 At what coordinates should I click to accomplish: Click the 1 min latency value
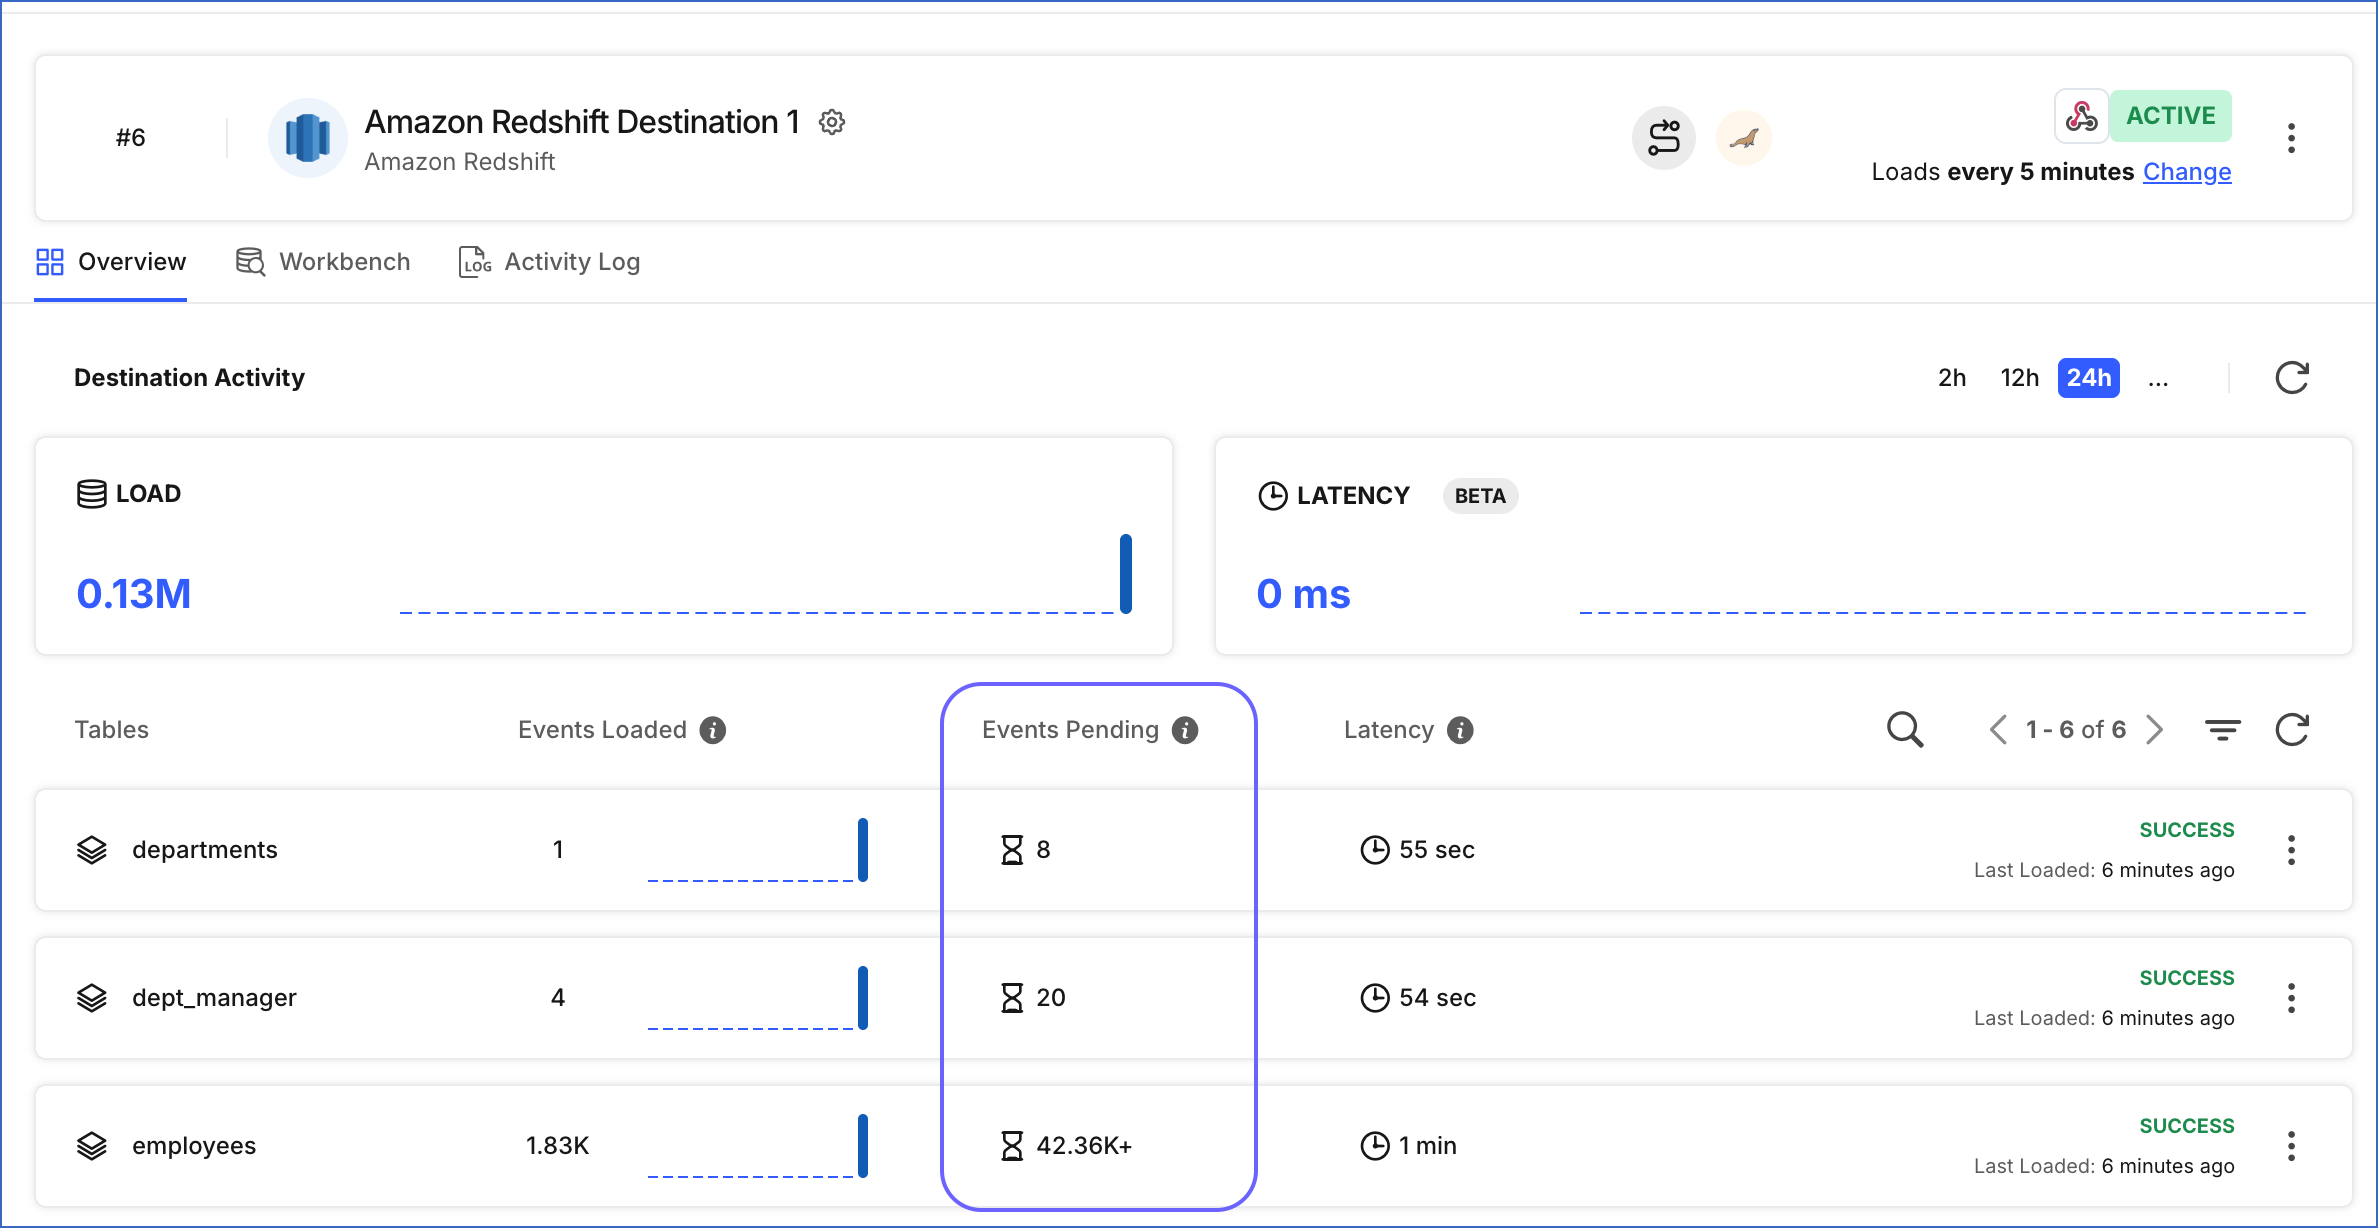point(1427,1146)
